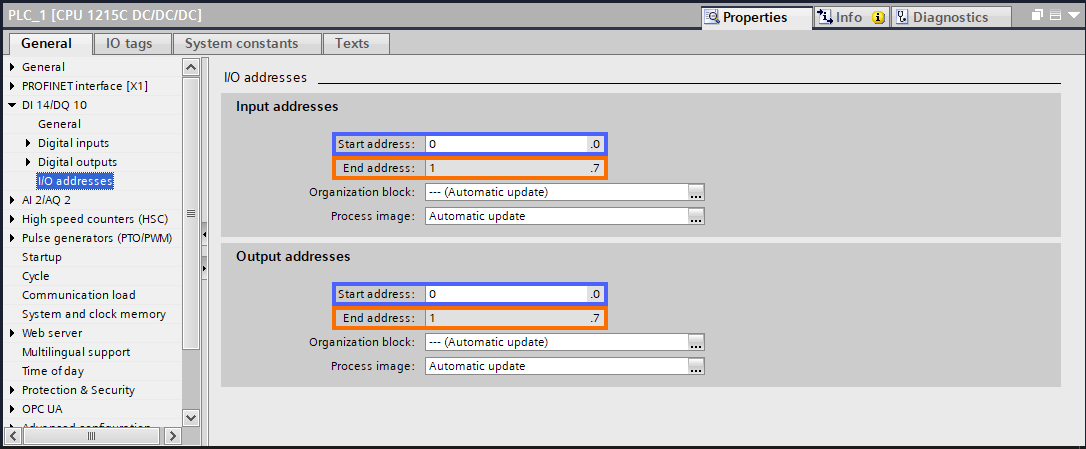The image size is (1086, 449).
Task: Click the inspector window layout icon
Action: (x=1053, y=16)
